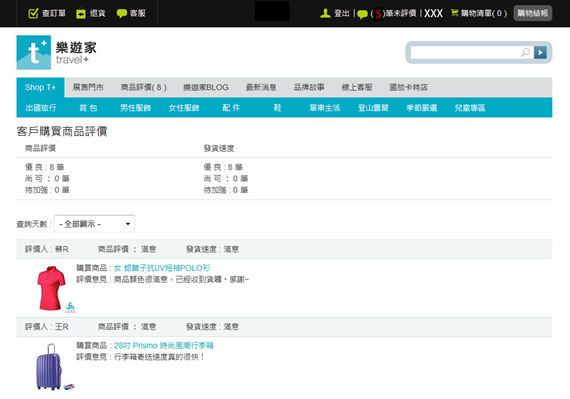Open the 商品評價(8) tab
570x399 pixels.
[x=144, y=87]
